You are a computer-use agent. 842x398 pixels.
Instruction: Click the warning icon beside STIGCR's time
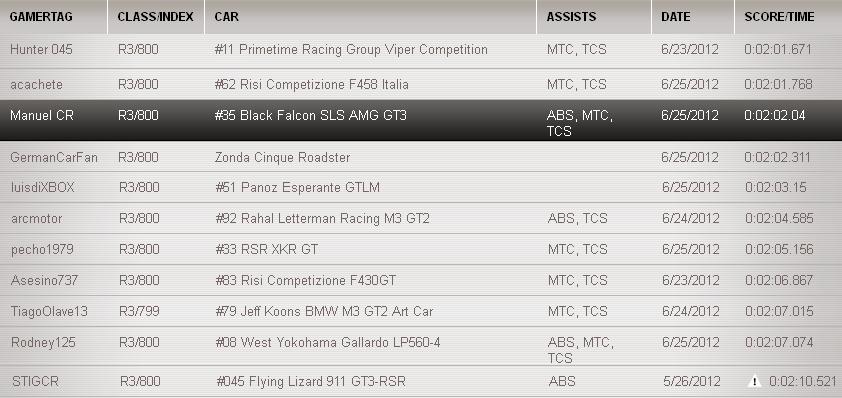tap(754, 382)
